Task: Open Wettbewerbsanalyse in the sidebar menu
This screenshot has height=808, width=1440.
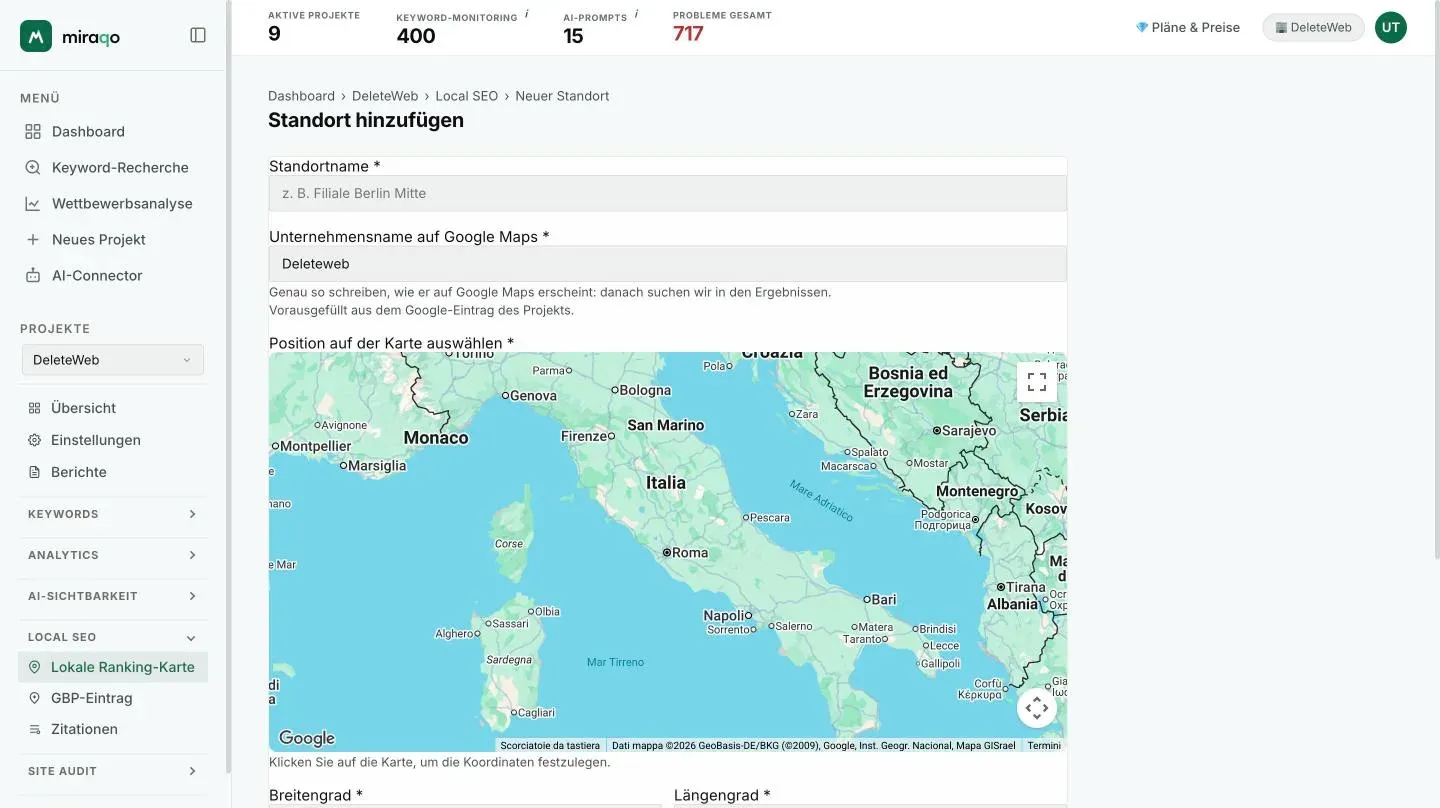Action: coord(112,203)
